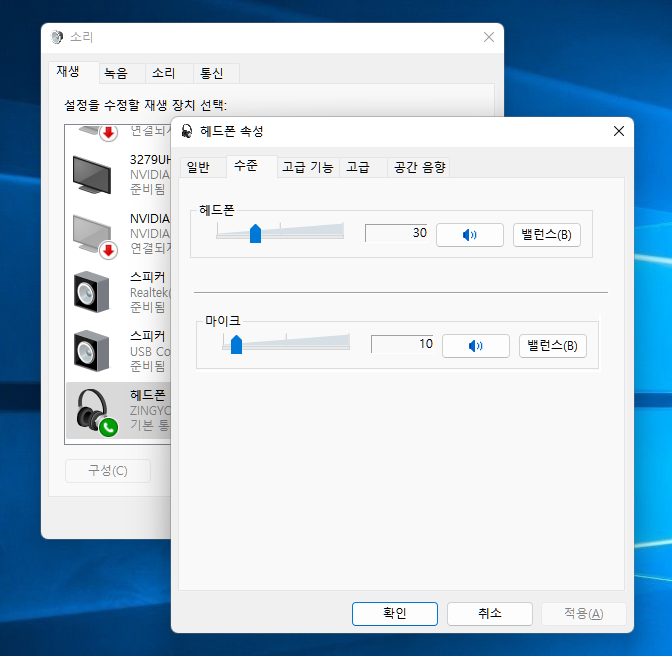Select the 헤드폰 ZINGY device icon
Image resolution: width=672 pixels, height=656 pixels.
(96, 412)
